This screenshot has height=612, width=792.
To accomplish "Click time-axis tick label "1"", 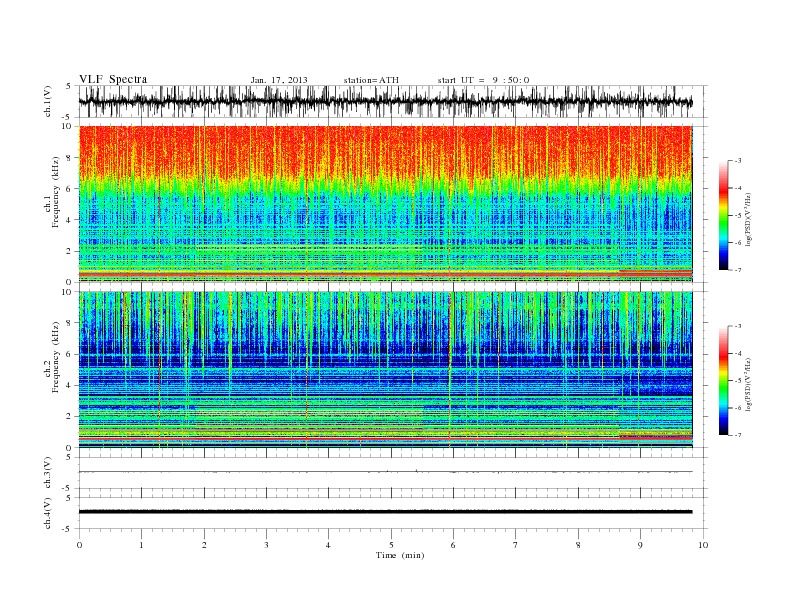I will [x=141, y=545].
